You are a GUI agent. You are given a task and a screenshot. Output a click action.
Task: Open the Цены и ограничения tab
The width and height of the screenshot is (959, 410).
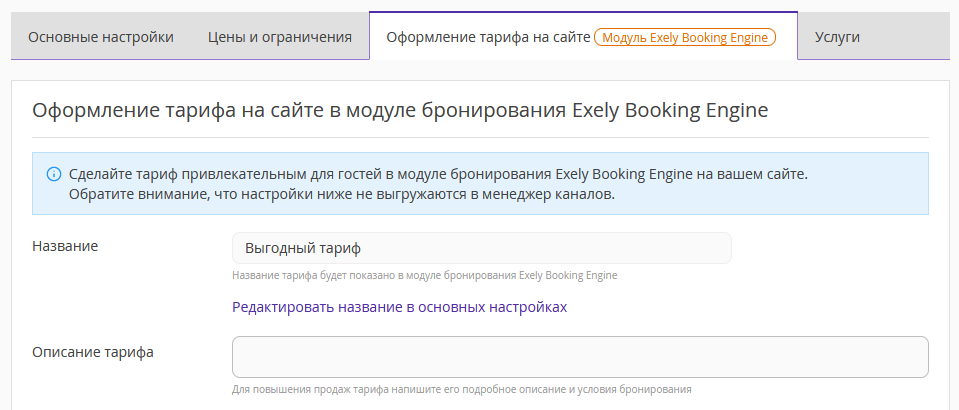tap(280, 37)
